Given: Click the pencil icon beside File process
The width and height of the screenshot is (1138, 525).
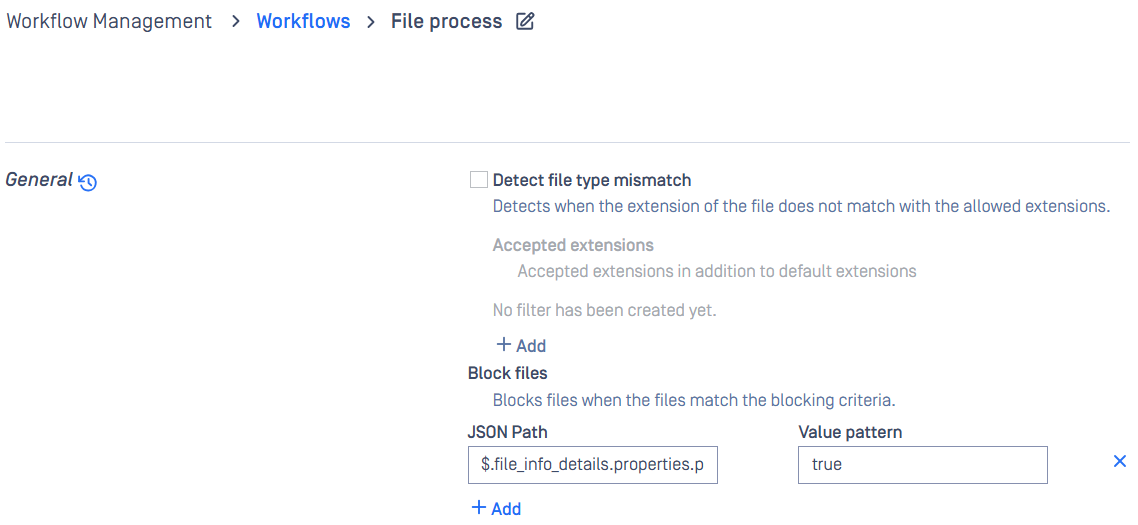Looking at the screenshot, I should tap(525, 21).
